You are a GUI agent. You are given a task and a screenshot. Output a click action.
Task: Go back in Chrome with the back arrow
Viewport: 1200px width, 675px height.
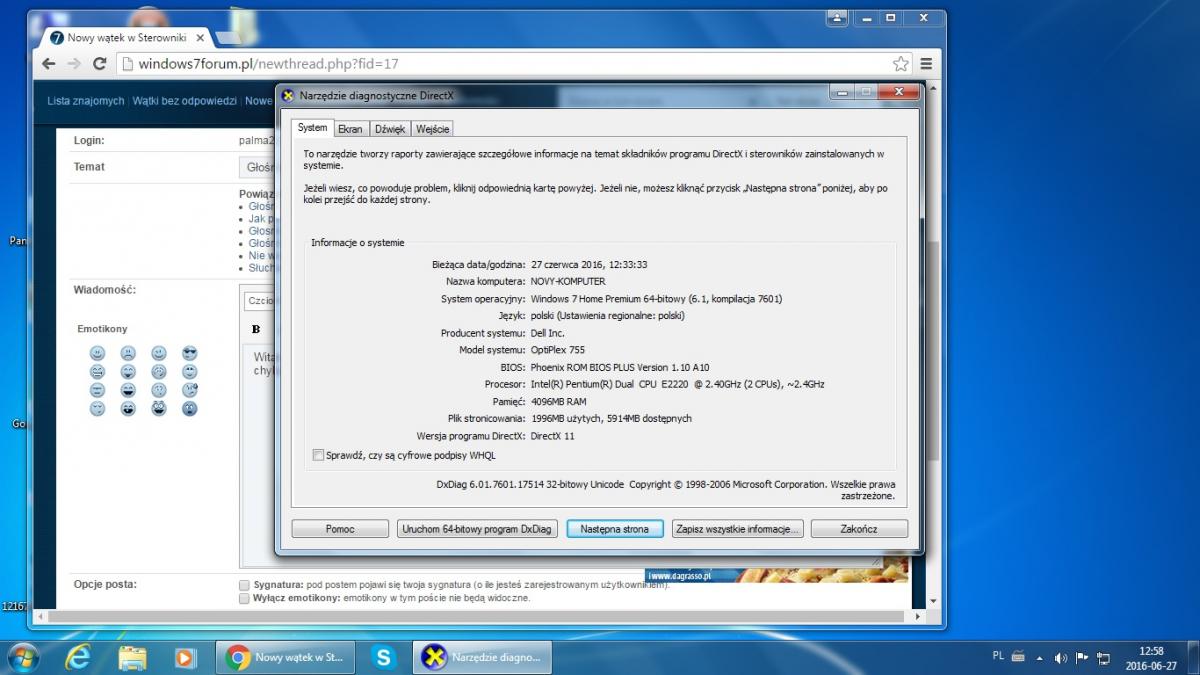(49, 63)
